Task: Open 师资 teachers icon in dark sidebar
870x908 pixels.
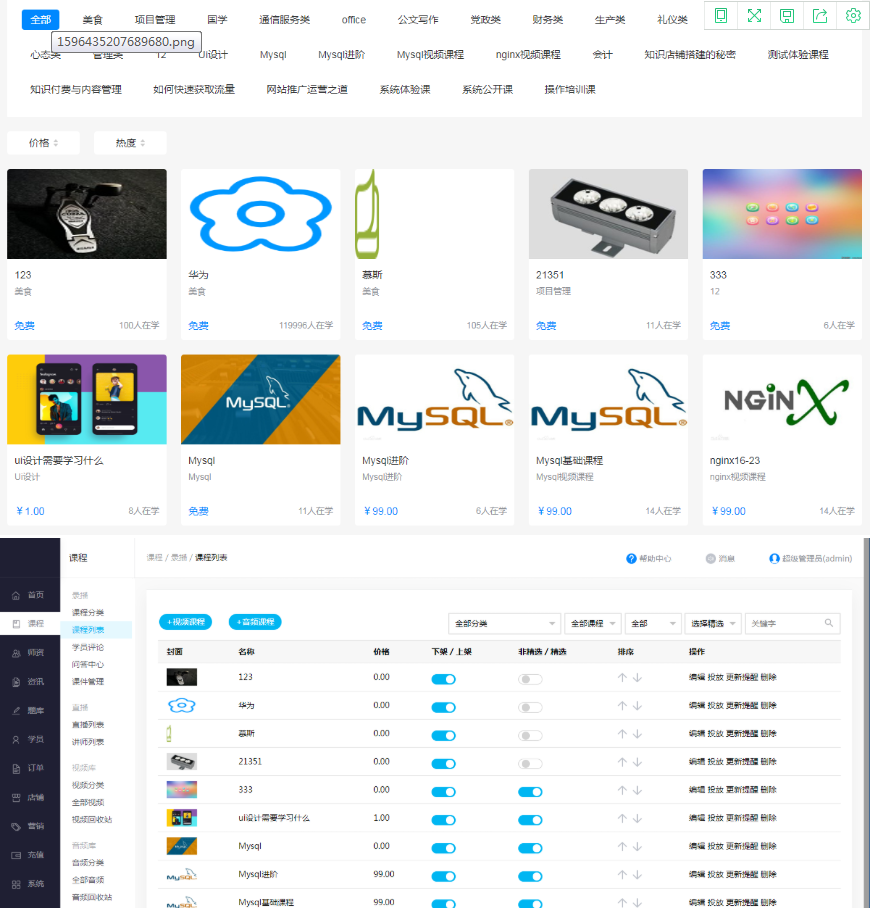Action: coord(16,653)
